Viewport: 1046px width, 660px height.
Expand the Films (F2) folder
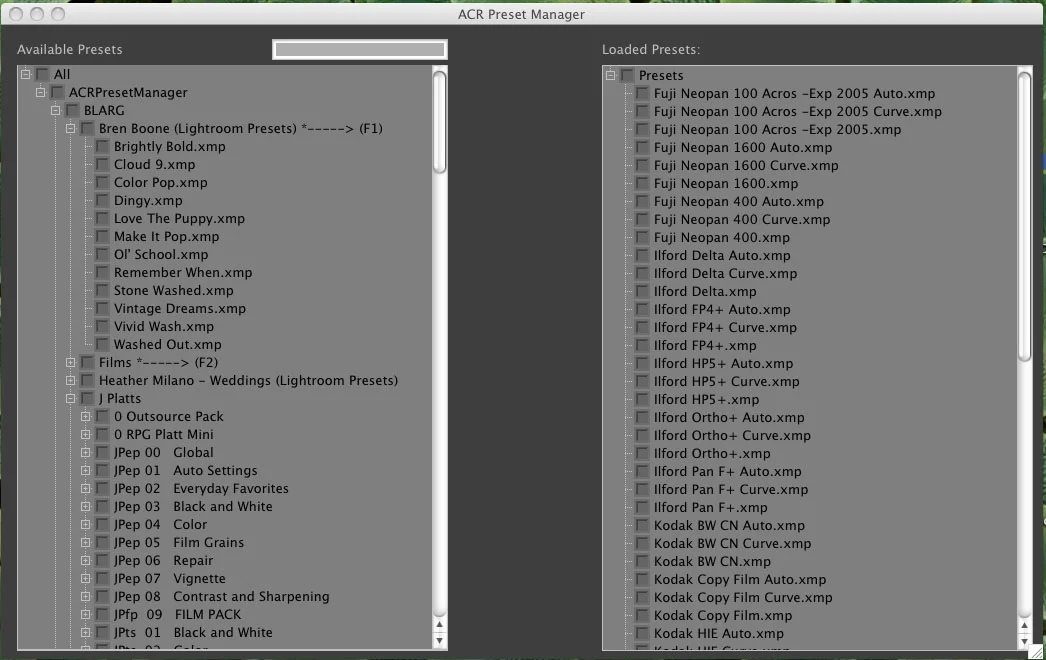70,362
